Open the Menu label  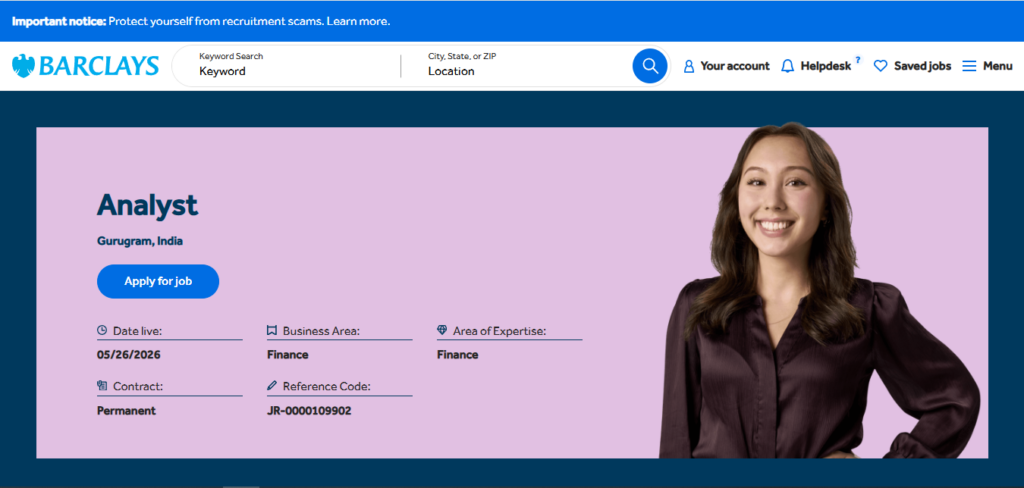(998, 66)
